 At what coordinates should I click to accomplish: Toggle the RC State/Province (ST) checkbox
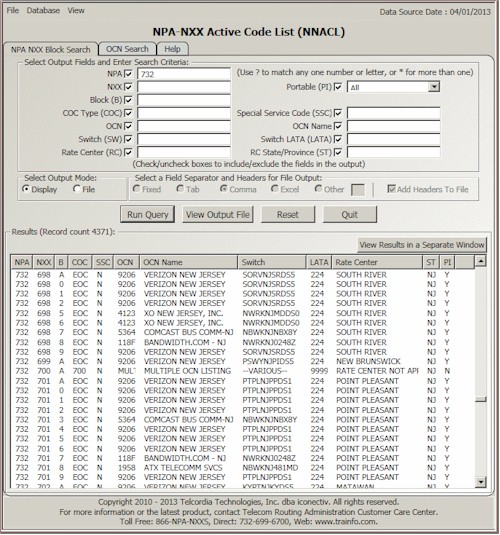pos(338,152)
